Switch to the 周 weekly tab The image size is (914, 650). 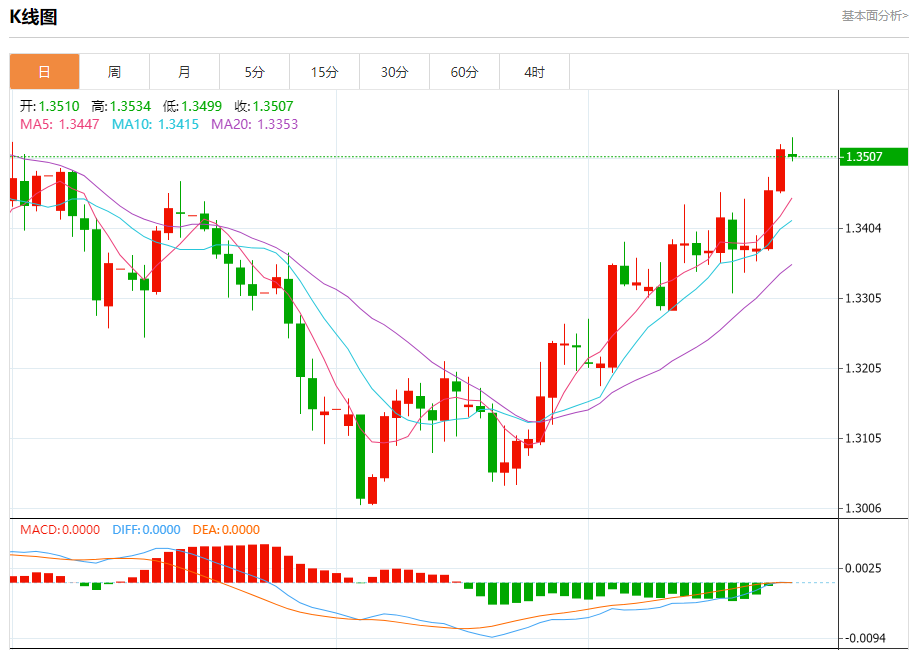tap(114, 72)
